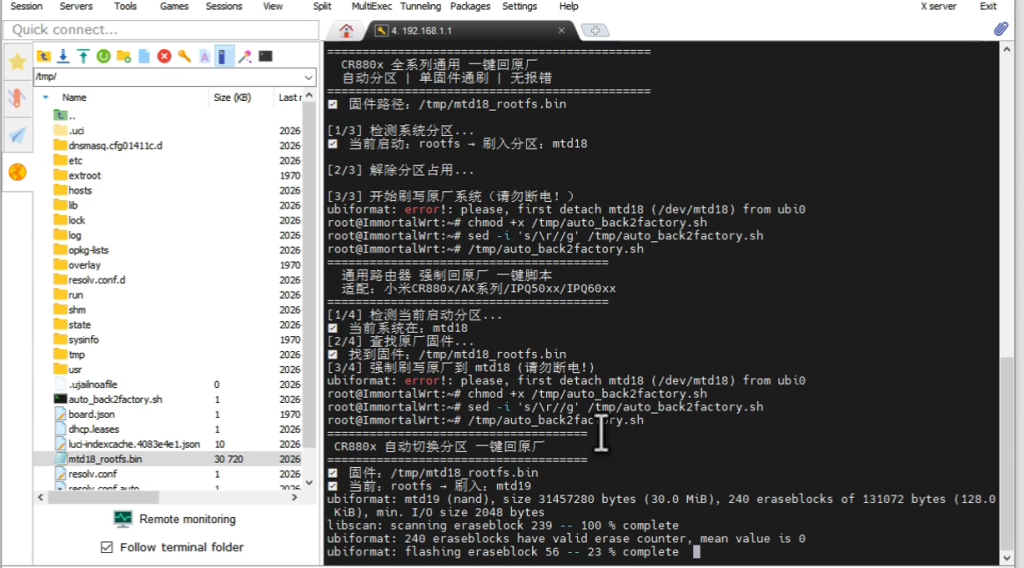
Task: Click the paperclip icon at top right
Action: [x=1001, y=29]
